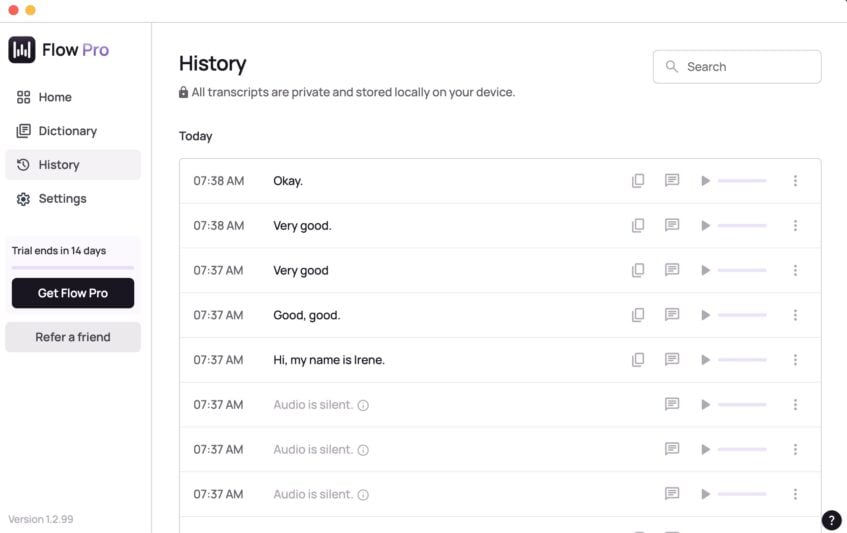Image resolution: width=847 pixels, height=533 pixels.
Task: Open more options for 07:37 AM 'Very good'
Action: (795, 271)
